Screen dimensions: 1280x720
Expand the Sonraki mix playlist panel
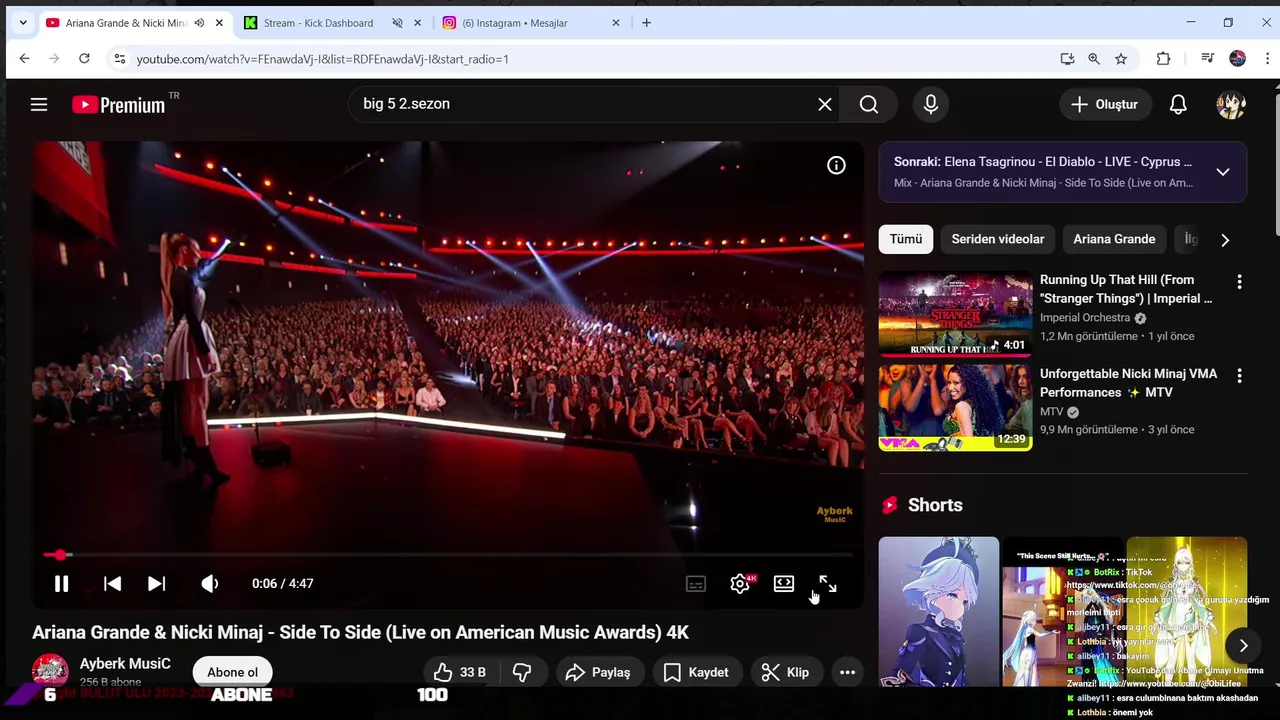1223,172
